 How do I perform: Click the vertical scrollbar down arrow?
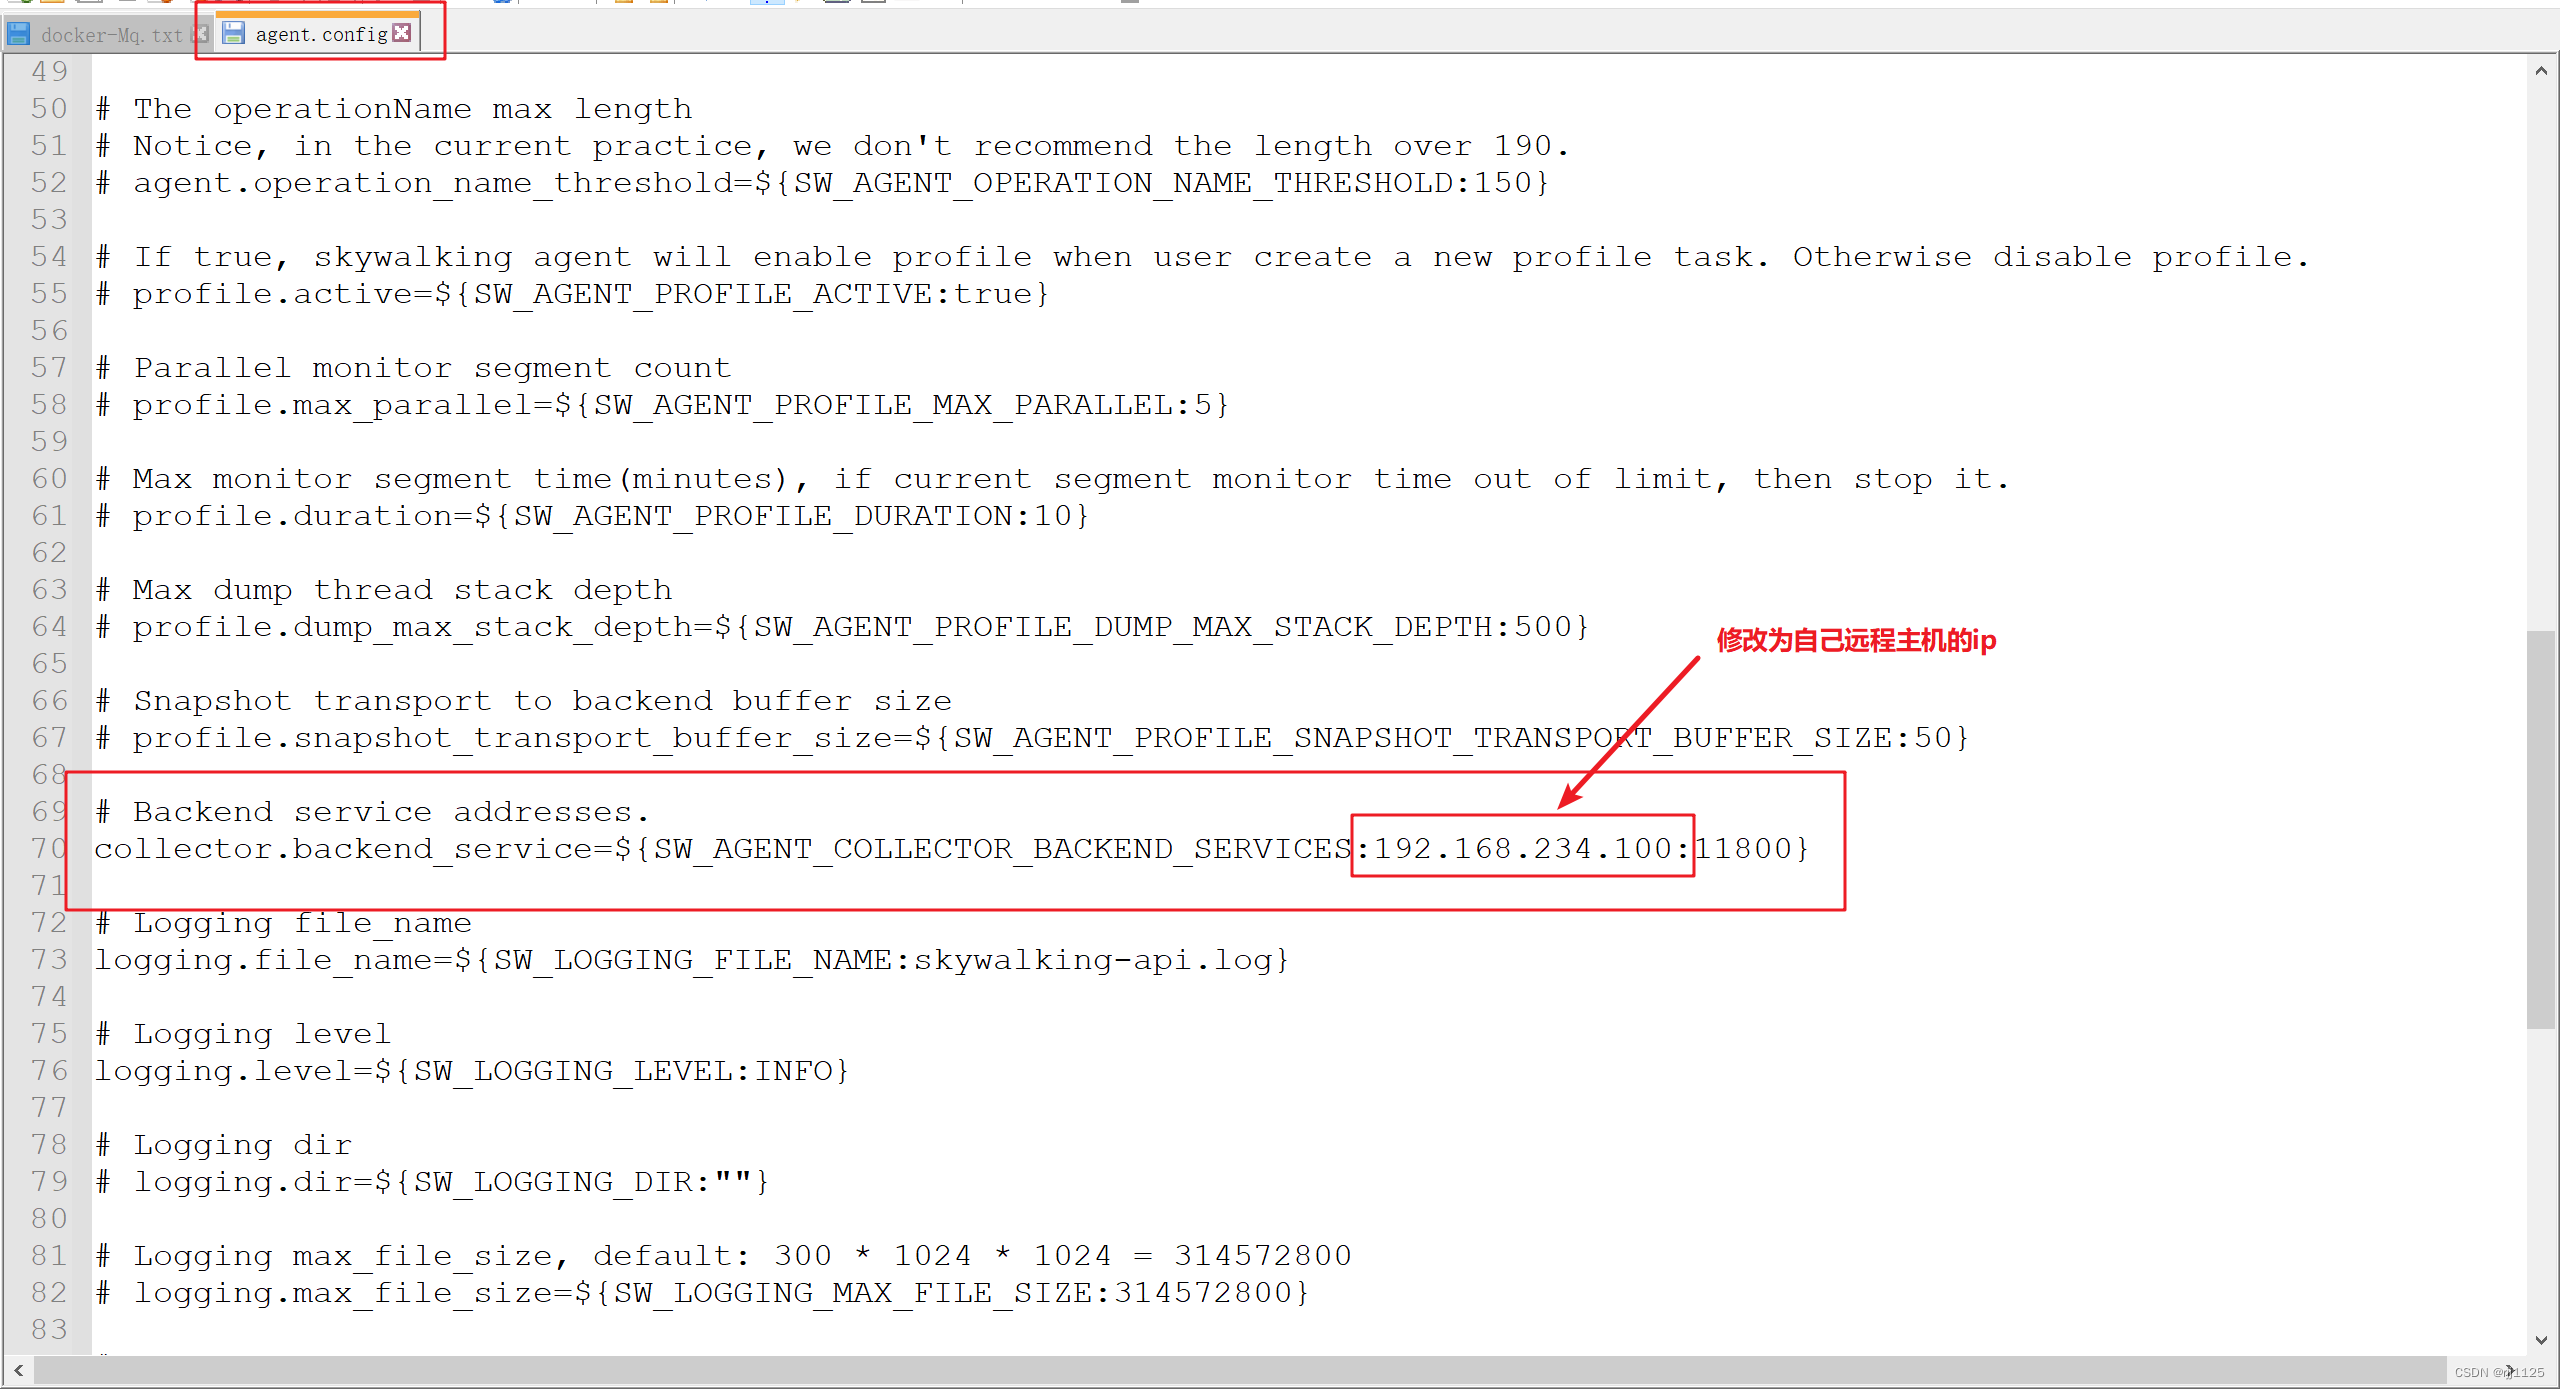(x=2541, y=1340)
